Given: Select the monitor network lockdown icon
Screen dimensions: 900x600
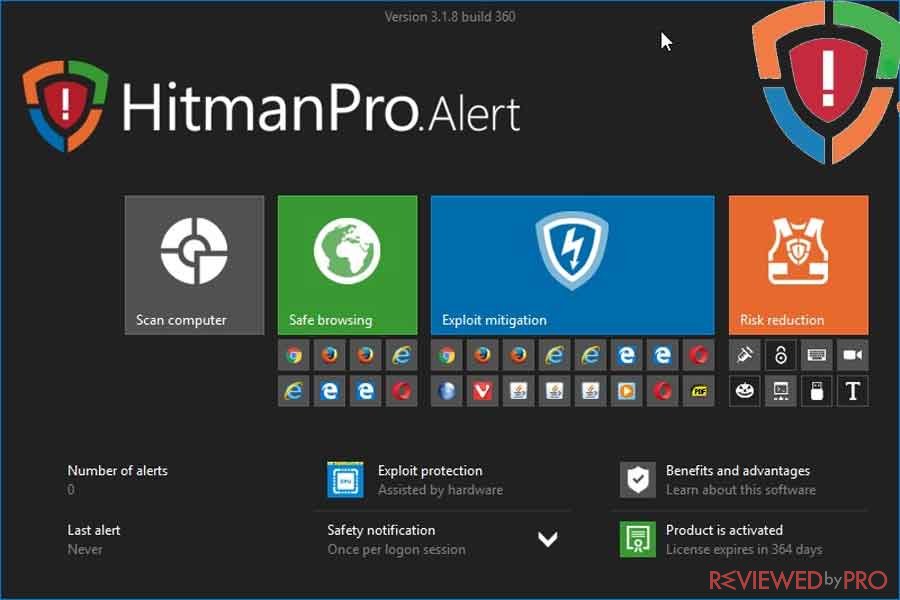Looking at the screenshot, I should [781, 391].
